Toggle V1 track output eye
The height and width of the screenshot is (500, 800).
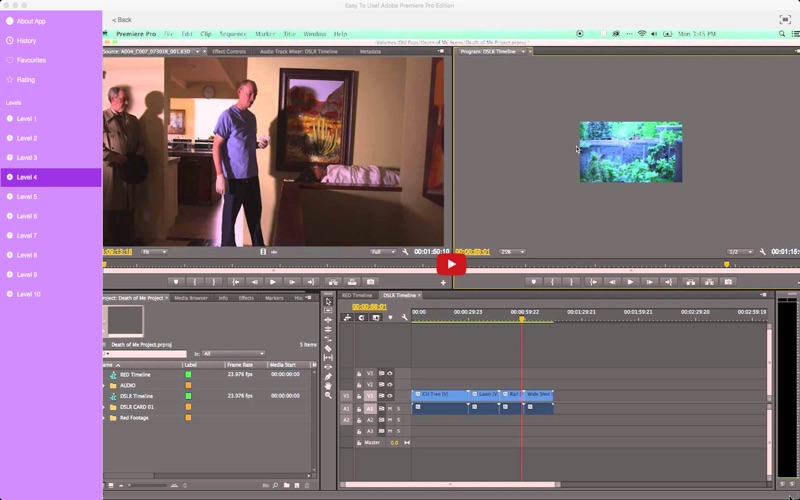389,396
